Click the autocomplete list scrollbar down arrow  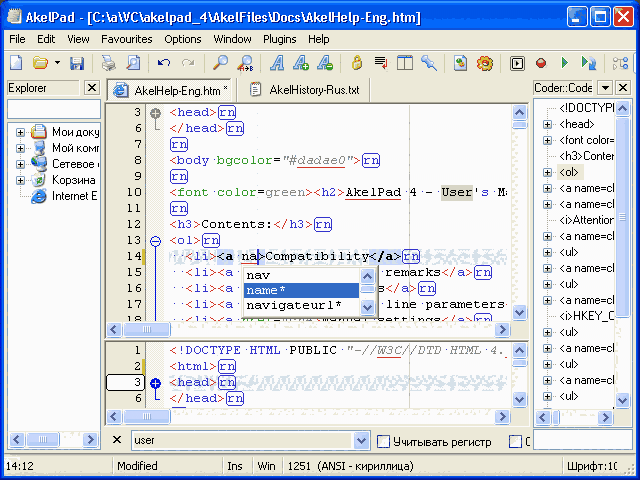(x=366, y=308)
